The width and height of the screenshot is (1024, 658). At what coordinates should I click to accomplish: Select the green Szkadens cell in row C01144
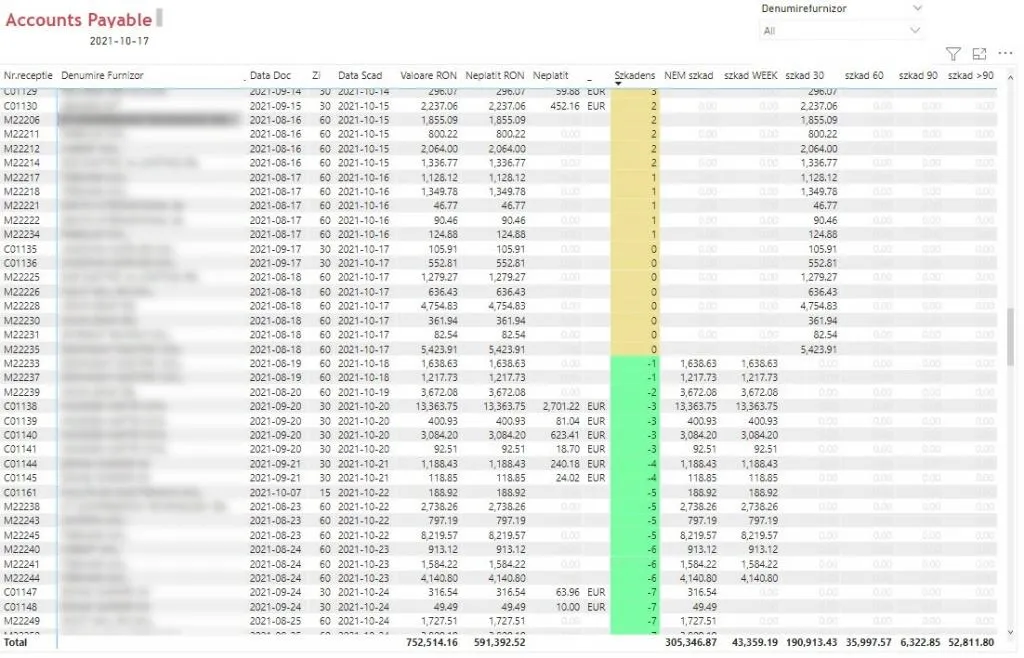634,464
